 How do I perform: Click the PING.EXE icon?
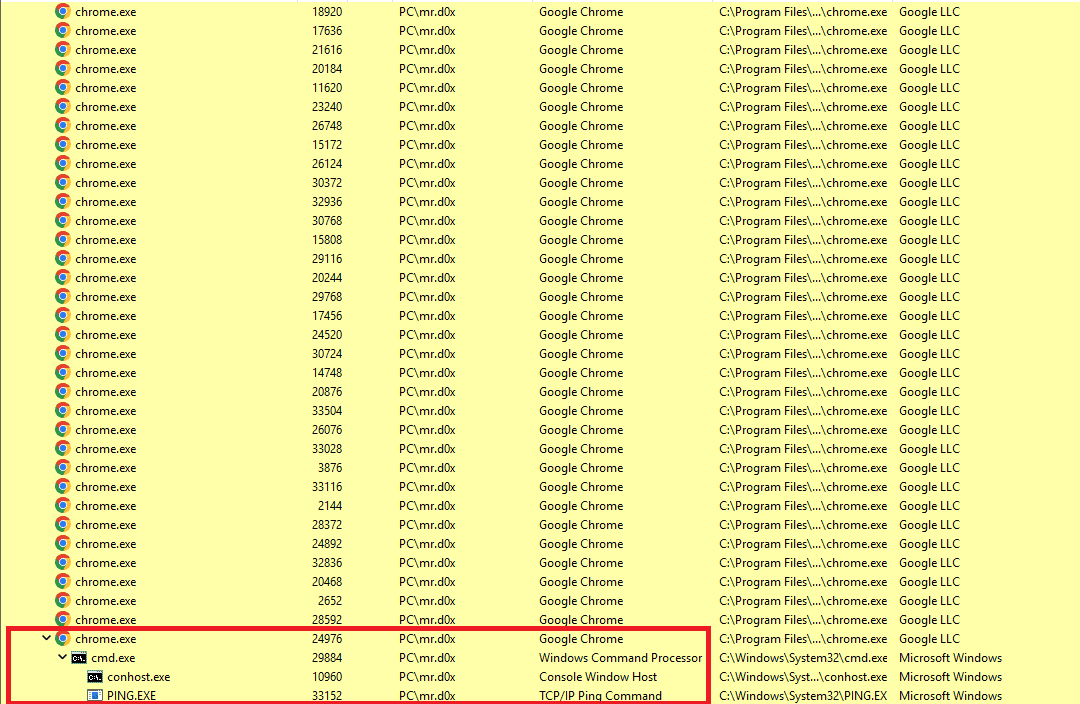pyautogui.click(x=95, y=696)
